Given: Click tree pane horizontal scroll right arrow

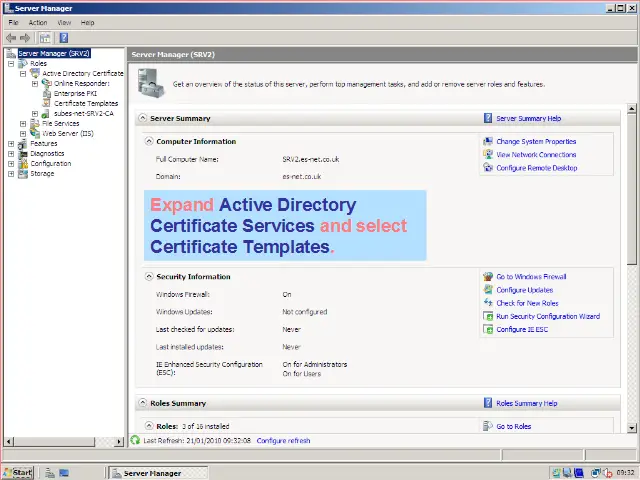Looking at the screenshot, I should coord(119,442).
